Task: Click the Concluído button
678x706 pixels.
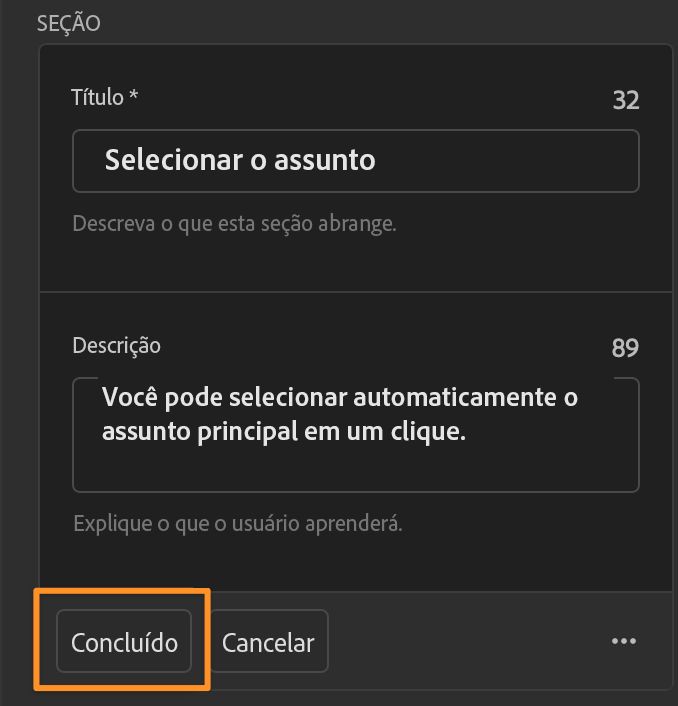Action: pos(123,641)
